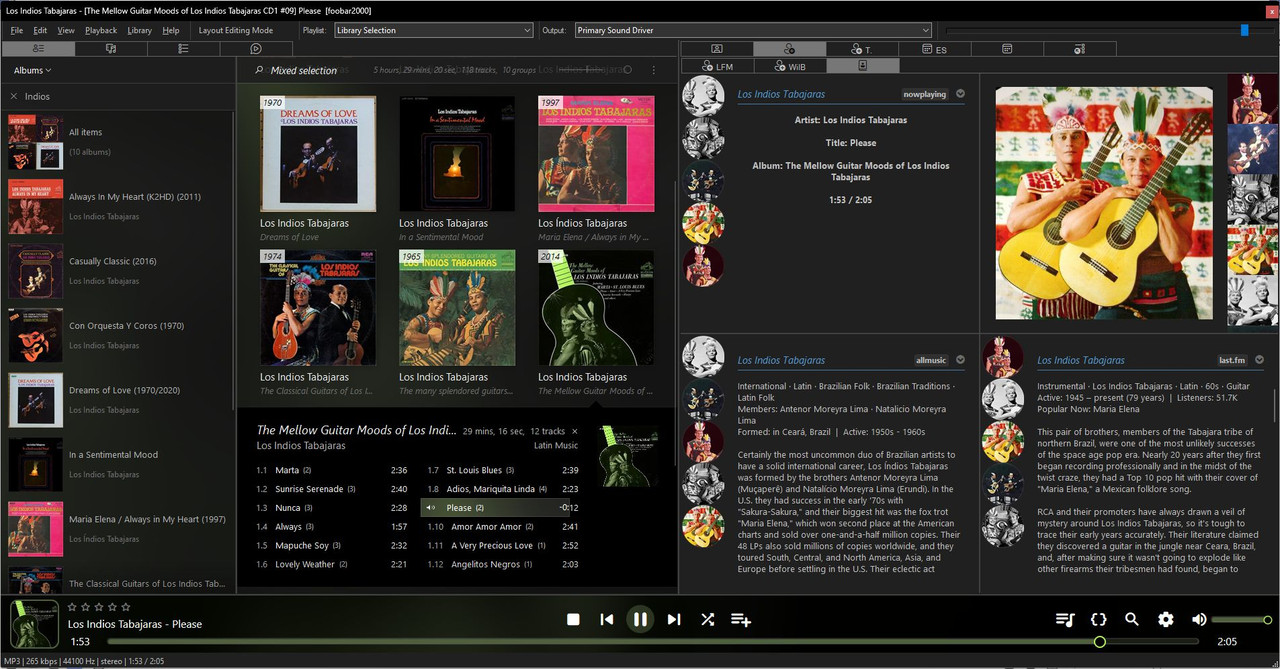Open the Playlist dropdown showing Library Selection
Viewport: 1280px width, 669px height.
(434, 30)
